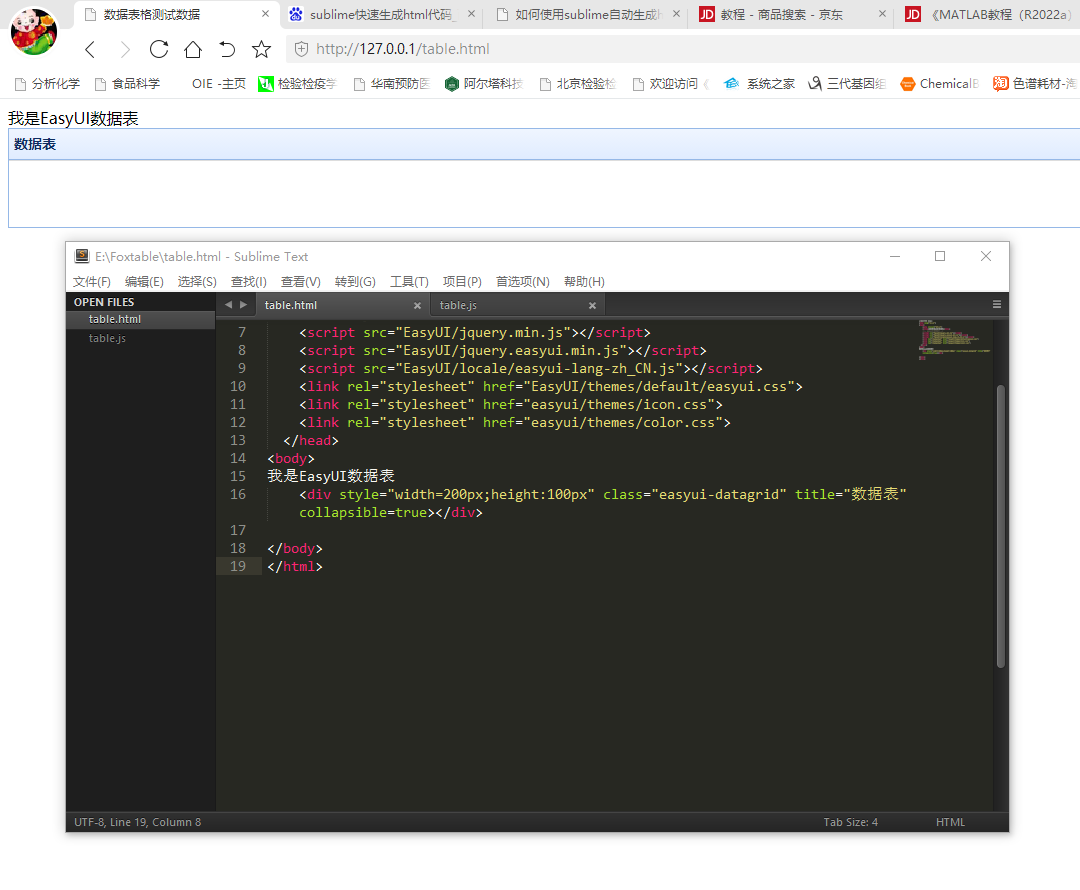Open the 欢迎访问 bookmark
The width and height of the screenshot is (1080, 890).
click(670, 84)
